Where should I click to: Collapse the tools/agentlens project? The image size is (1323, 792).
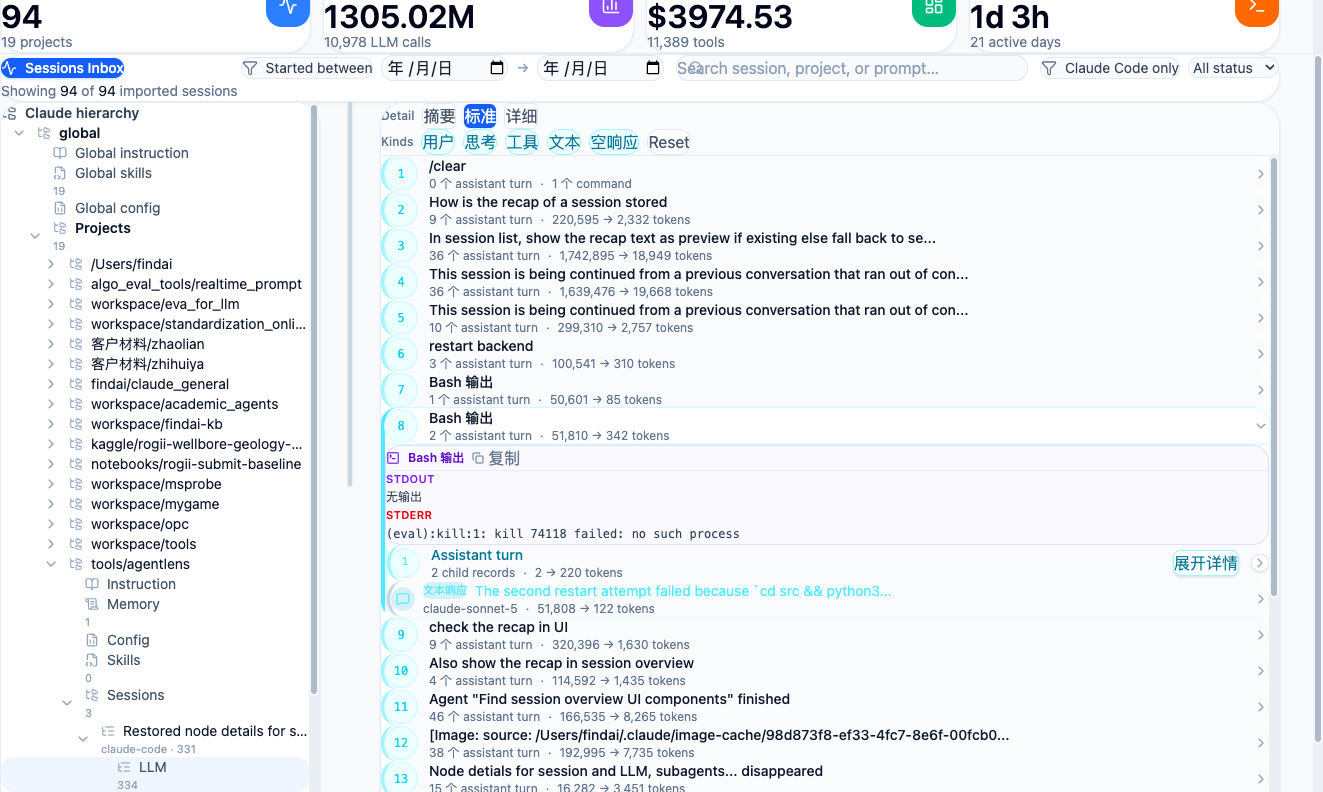click(x=51, y=564)
